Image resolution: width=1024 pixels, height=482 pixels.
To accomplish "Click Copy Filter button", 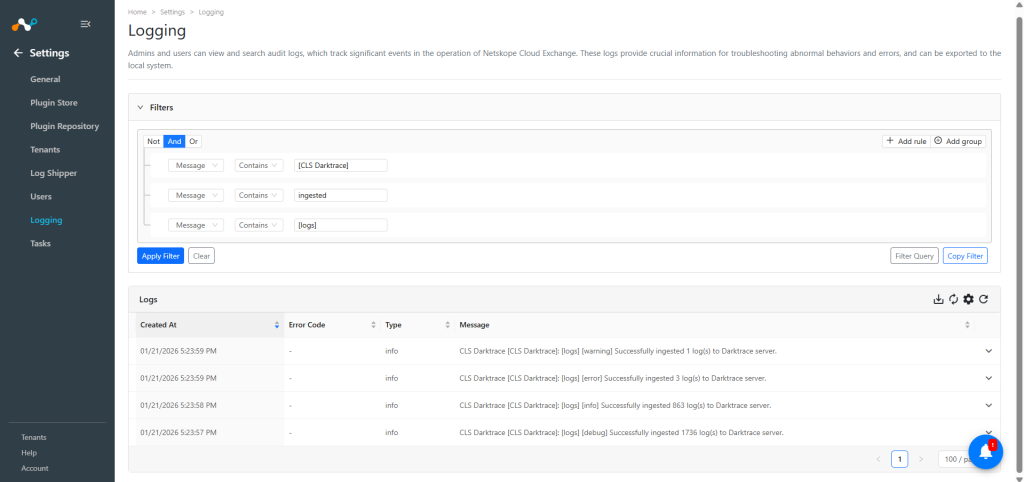I will click(x=965, y=256).
